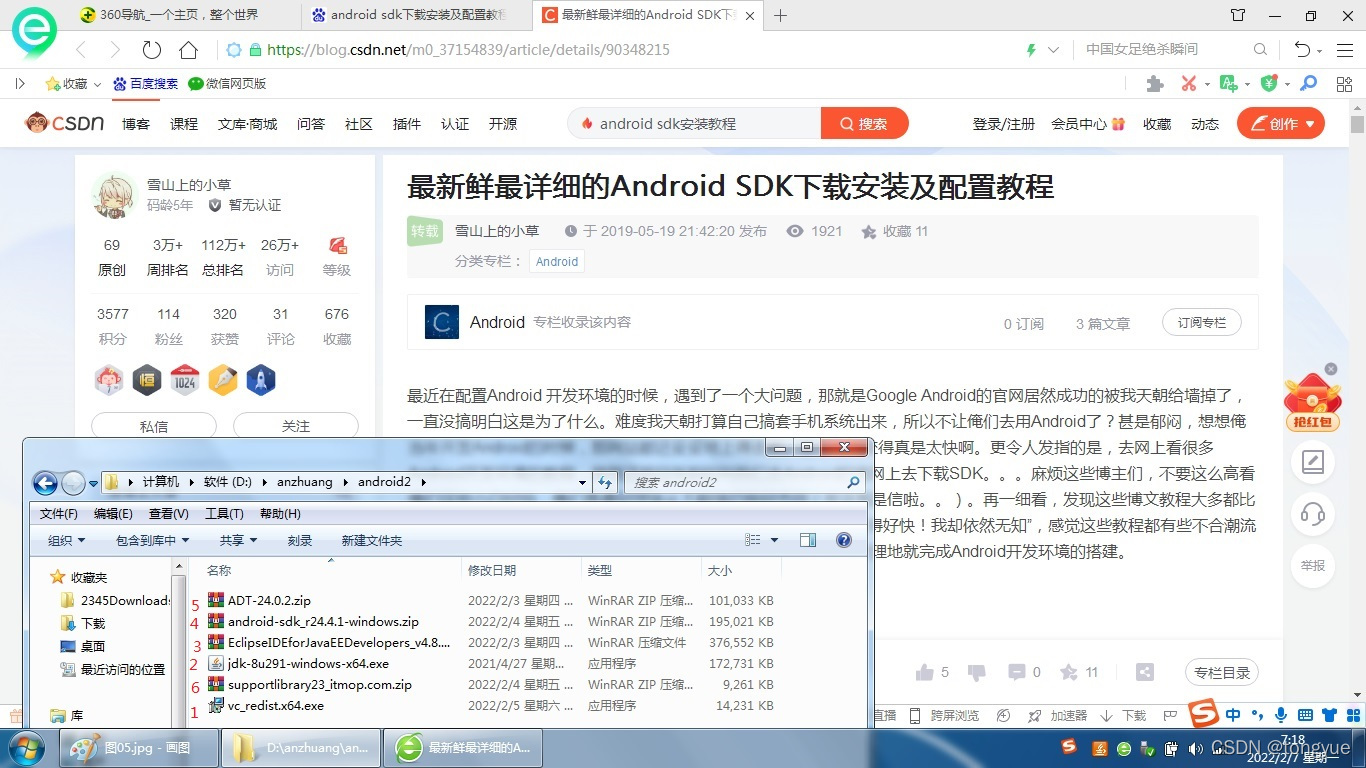
Task: Select file ADT-24.0.2.zip
Action: (269, 601)
